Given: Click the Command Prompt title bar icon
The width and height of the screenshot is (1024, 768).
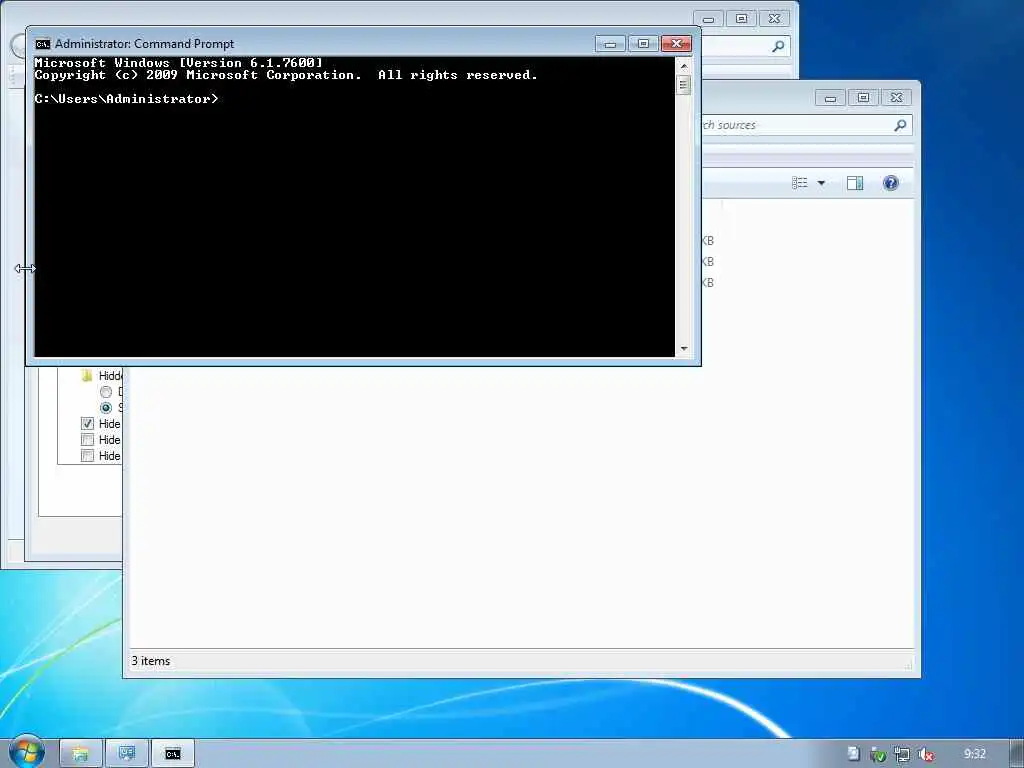Looking at the screenshot, I should click(x=42, y=44).
